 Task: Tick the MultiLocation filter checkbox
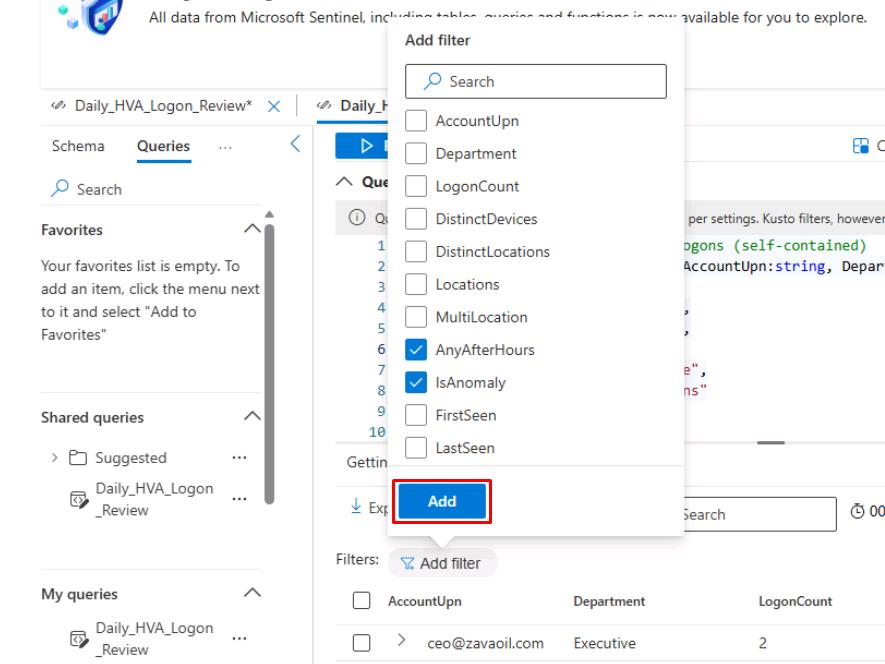pyautogui.click(x=416, y=317)
